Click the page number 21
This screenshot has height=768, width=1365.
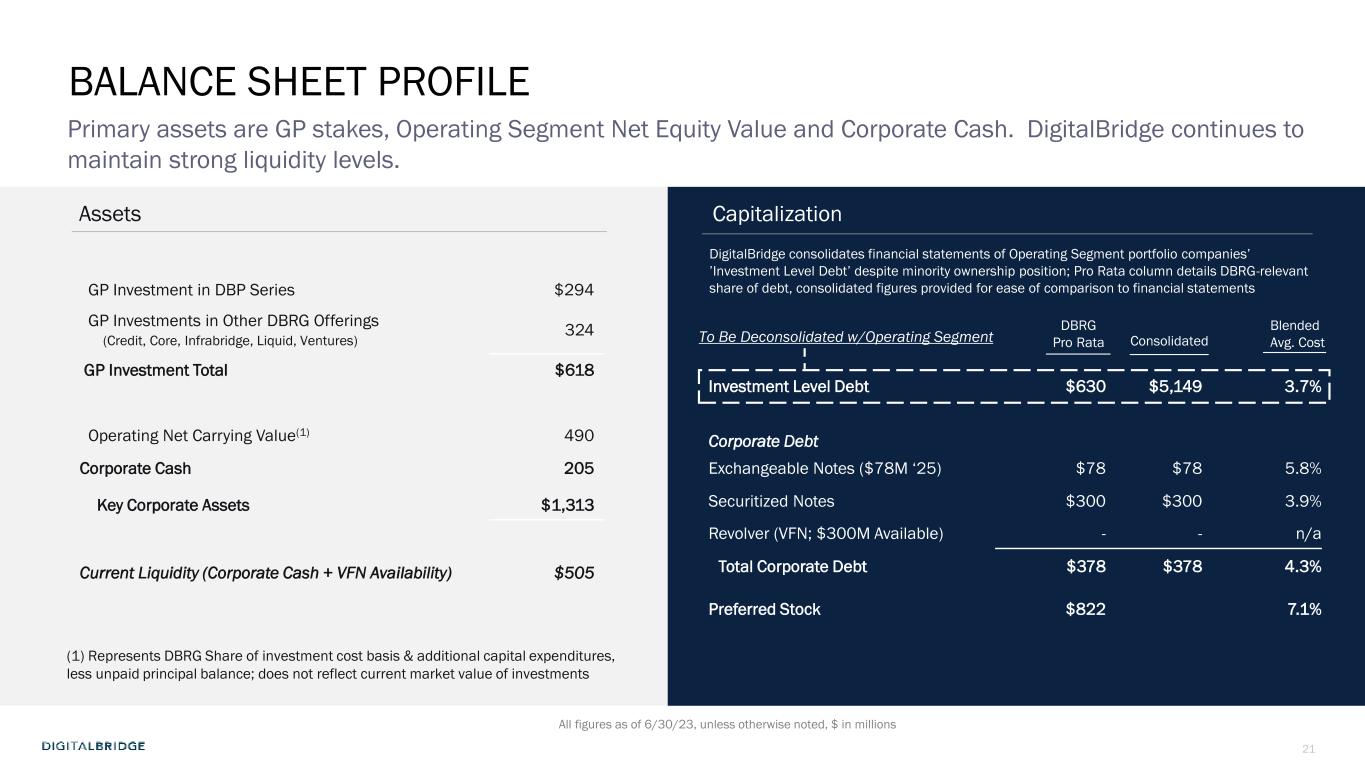(x=1309, y=750)
